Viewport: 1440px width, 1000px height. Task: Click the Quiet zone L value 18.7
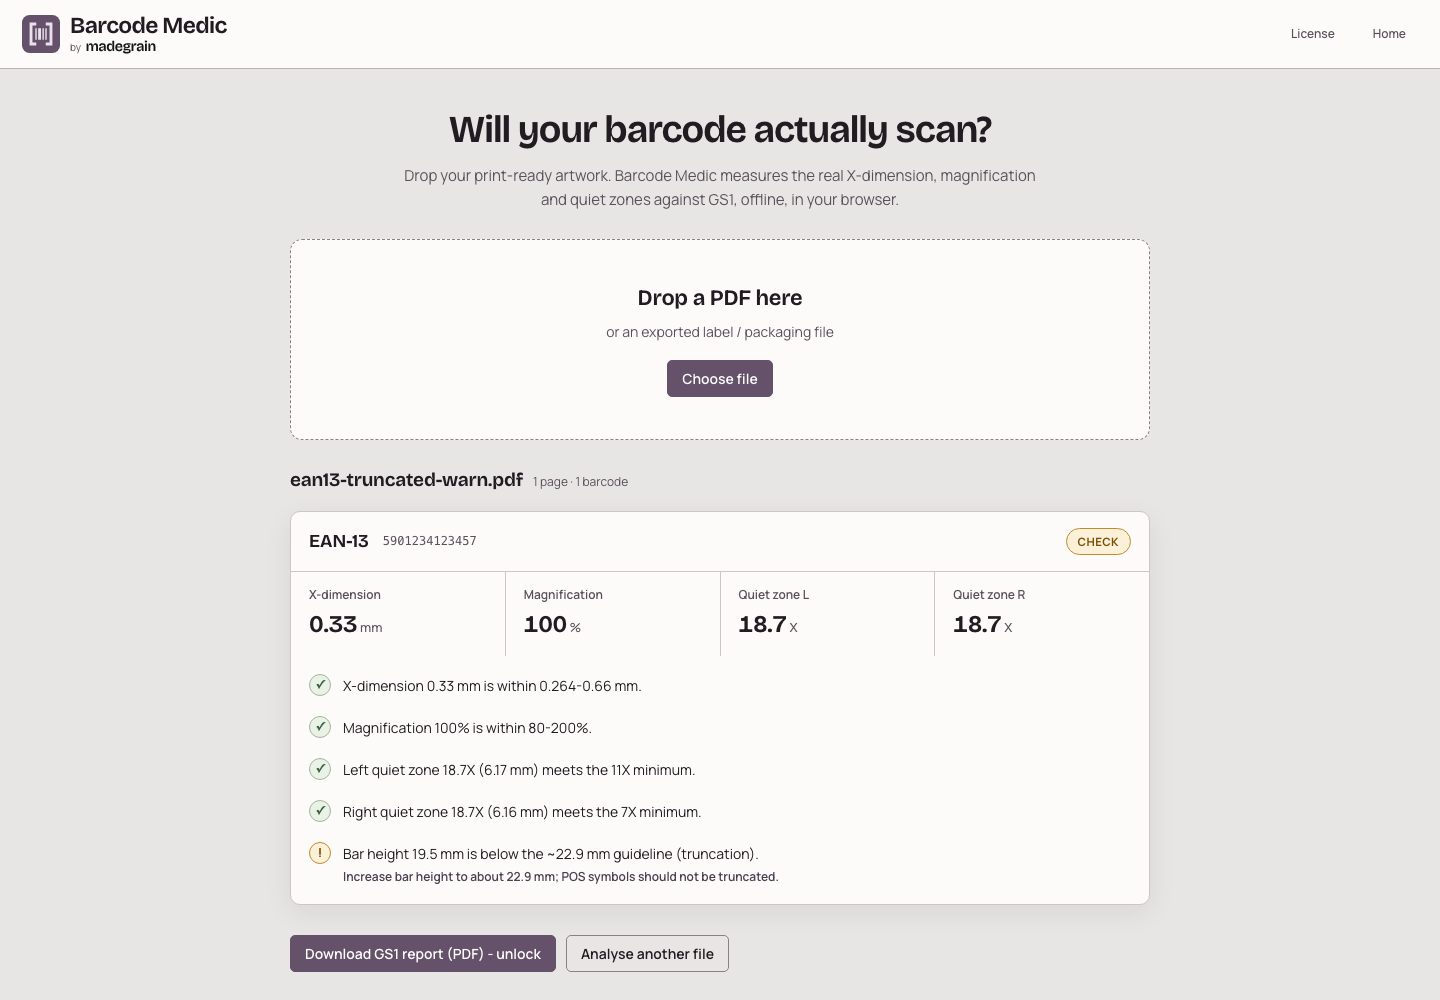tap(768, 625)
